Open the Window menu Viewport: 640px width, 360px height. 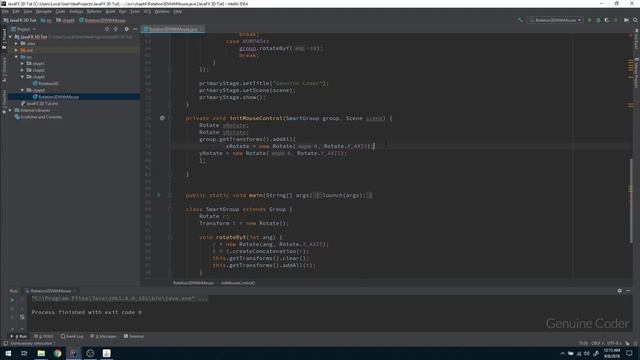coord(162,11)
